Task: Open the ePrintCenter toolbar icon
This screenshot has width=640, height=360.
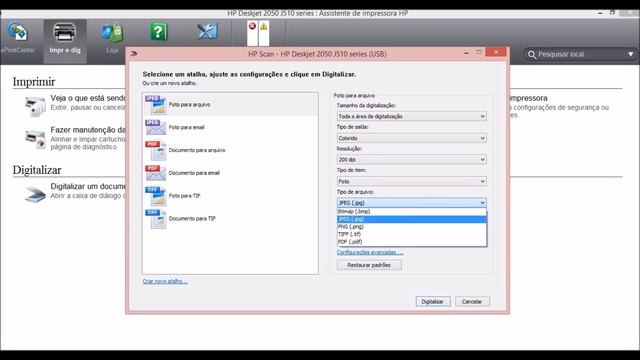Action: point(17,31)
